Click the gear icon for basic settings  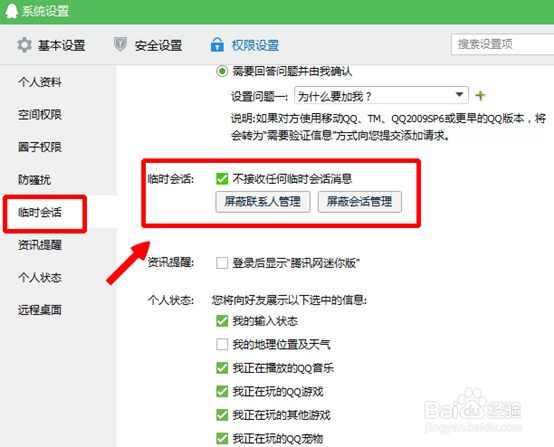tap(24, 45)
